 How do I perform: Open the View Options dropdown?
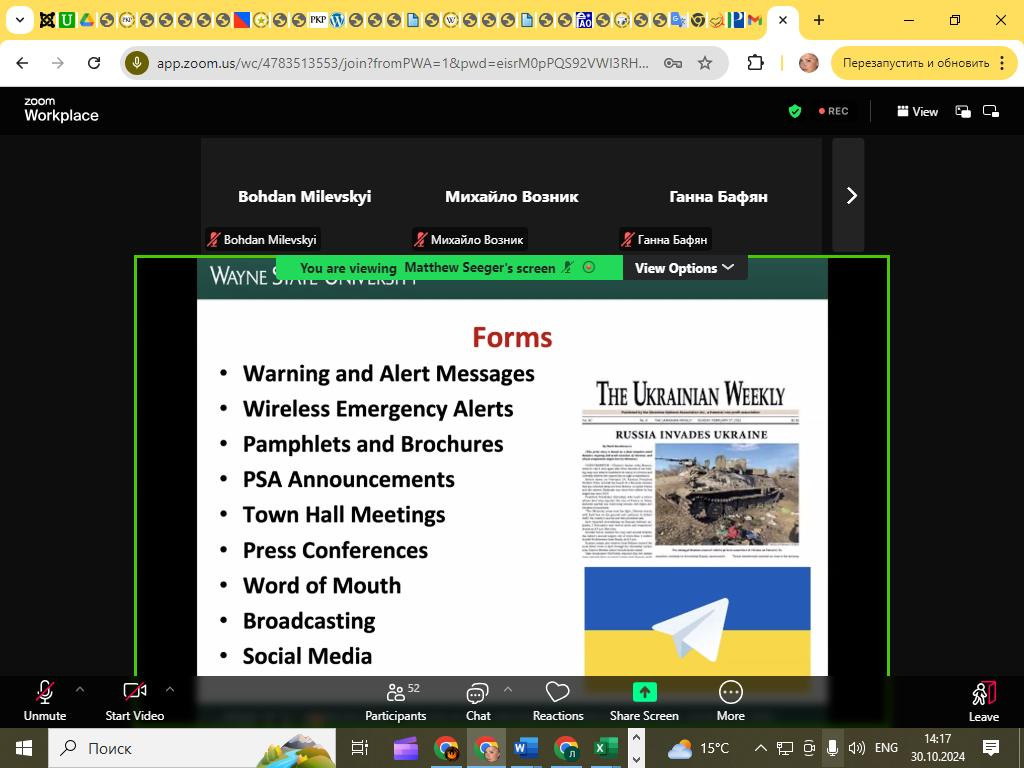pos(684,268)
